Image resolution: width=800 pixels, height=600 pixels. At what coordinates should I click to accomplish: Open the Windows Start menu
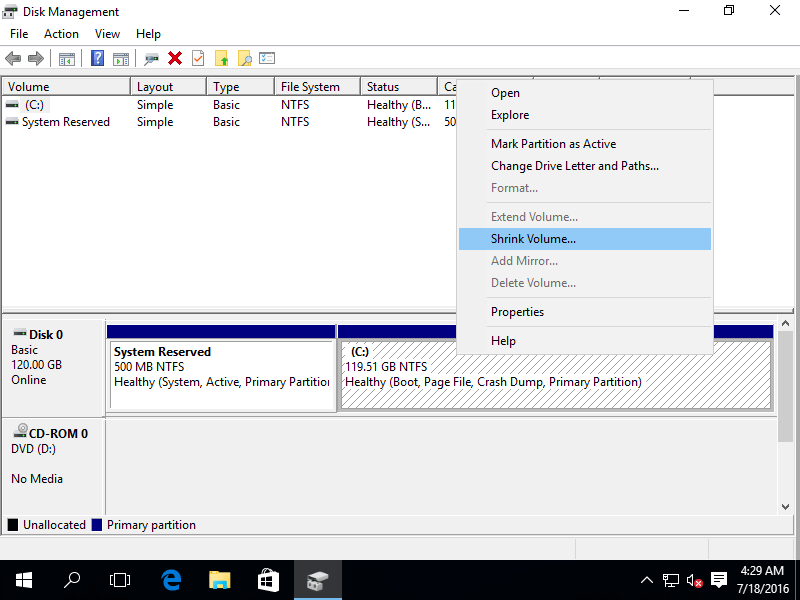23,580
